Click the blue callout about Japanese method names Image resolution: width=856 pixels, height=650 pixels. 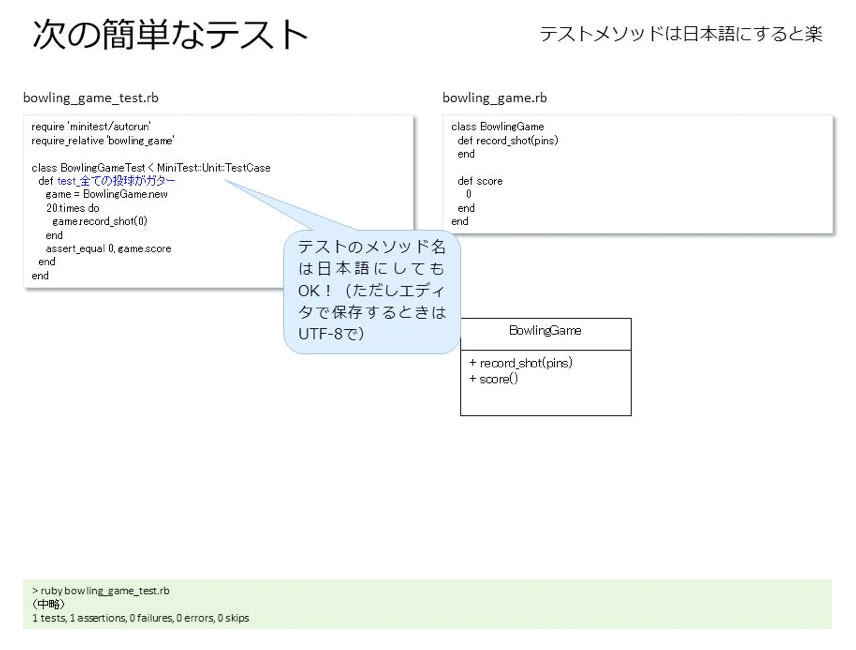[x=372, y=290]
